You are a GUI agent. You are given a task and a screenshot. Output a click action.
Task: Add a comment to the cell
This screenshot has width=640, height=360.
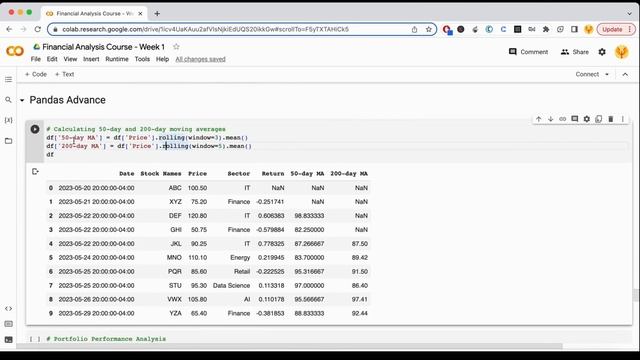pyautogui.click(x=575, y=119)
